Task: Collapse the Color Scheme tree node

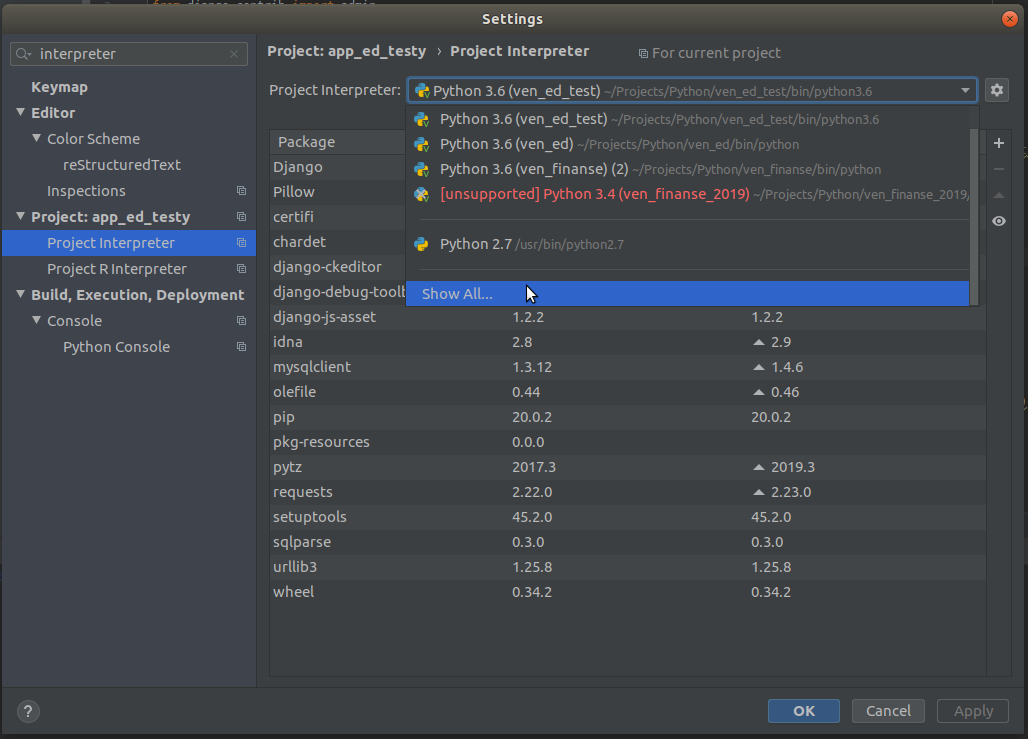Action: 36,138
